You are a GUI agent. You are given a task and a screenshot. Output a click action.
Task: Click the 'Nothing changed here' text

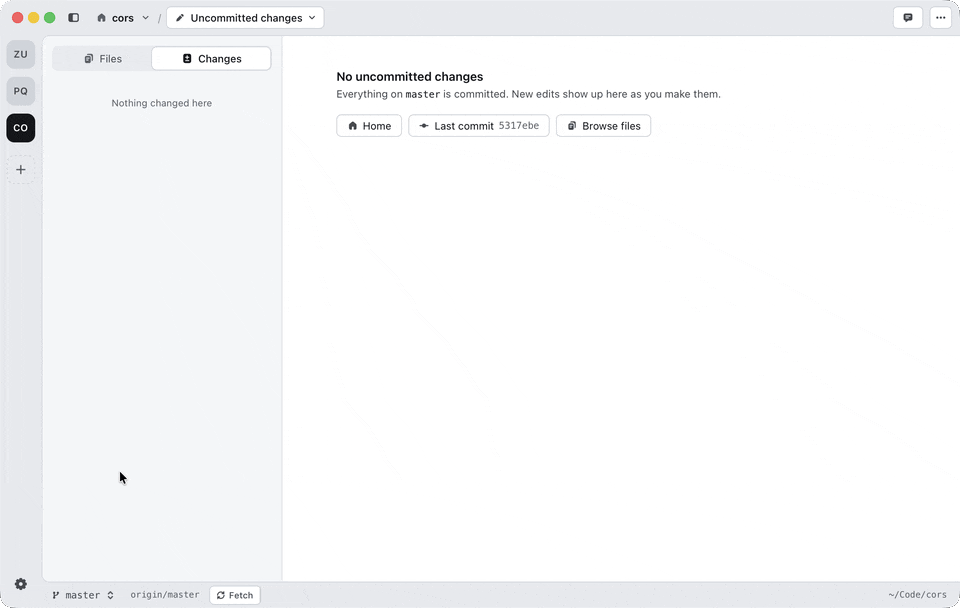[162, 103]
